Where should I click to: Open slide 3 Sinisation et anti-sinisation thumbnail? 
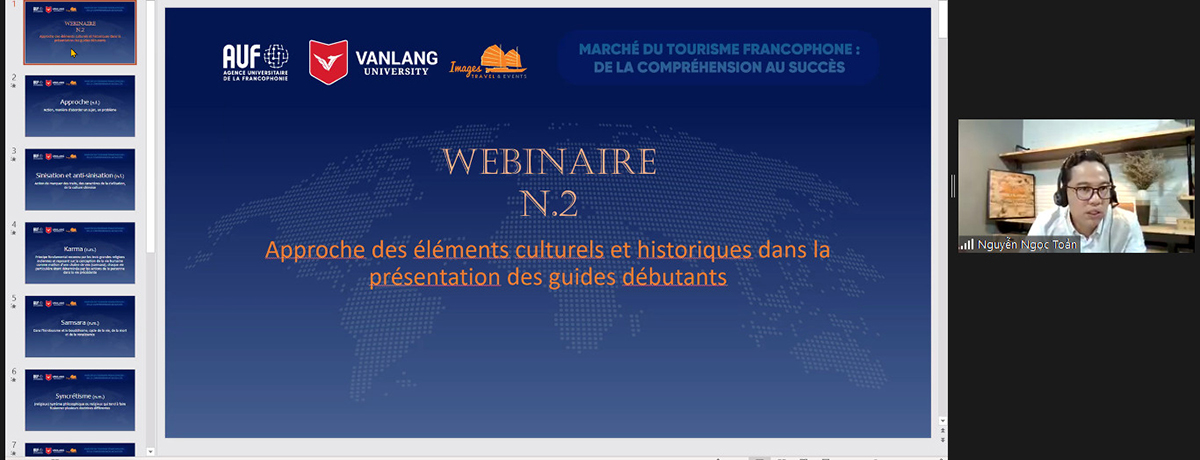tap(80, 179)
